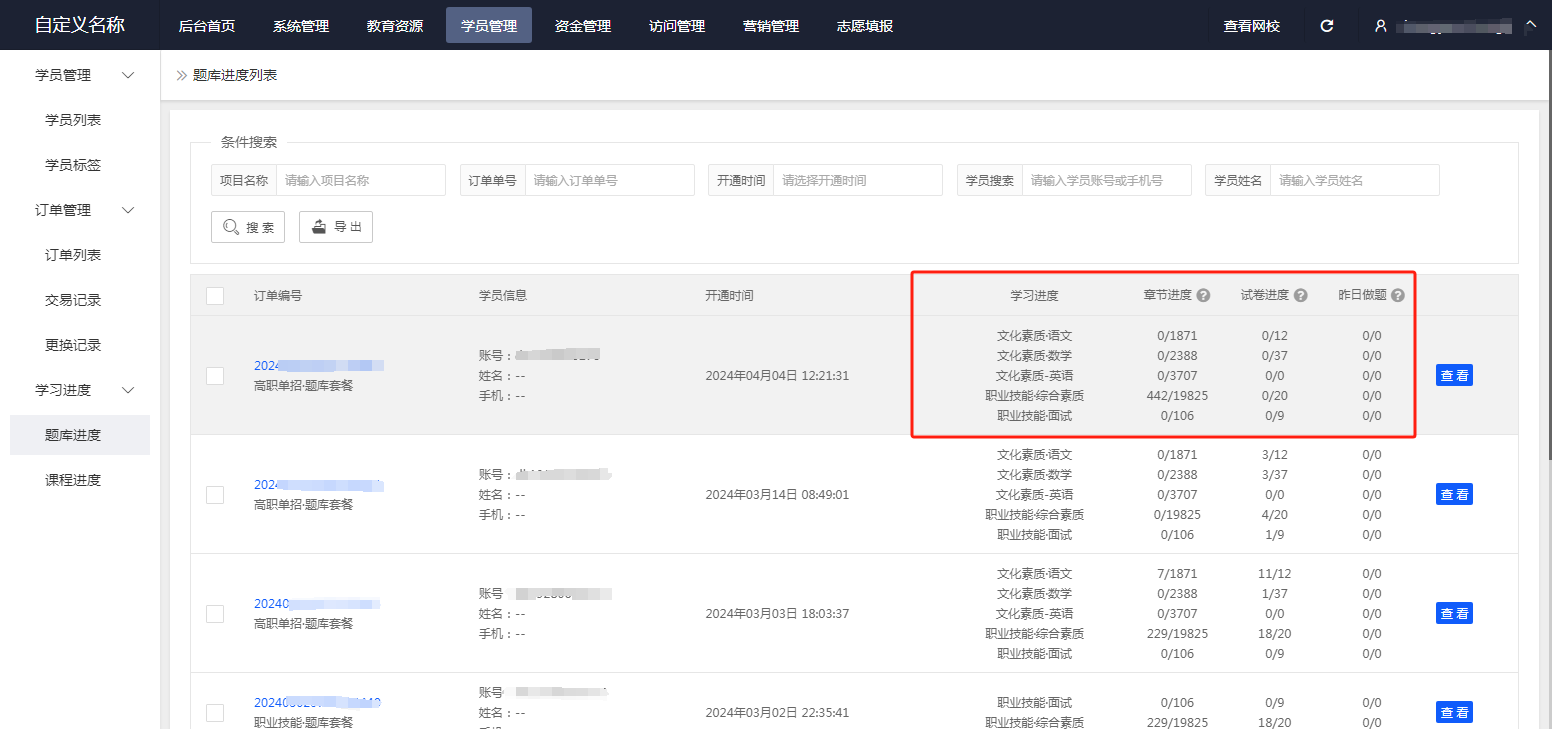Collapse the 学习进度 sidebar group
The height and width of the screenshot is (729, 1552).
(128, 390)
